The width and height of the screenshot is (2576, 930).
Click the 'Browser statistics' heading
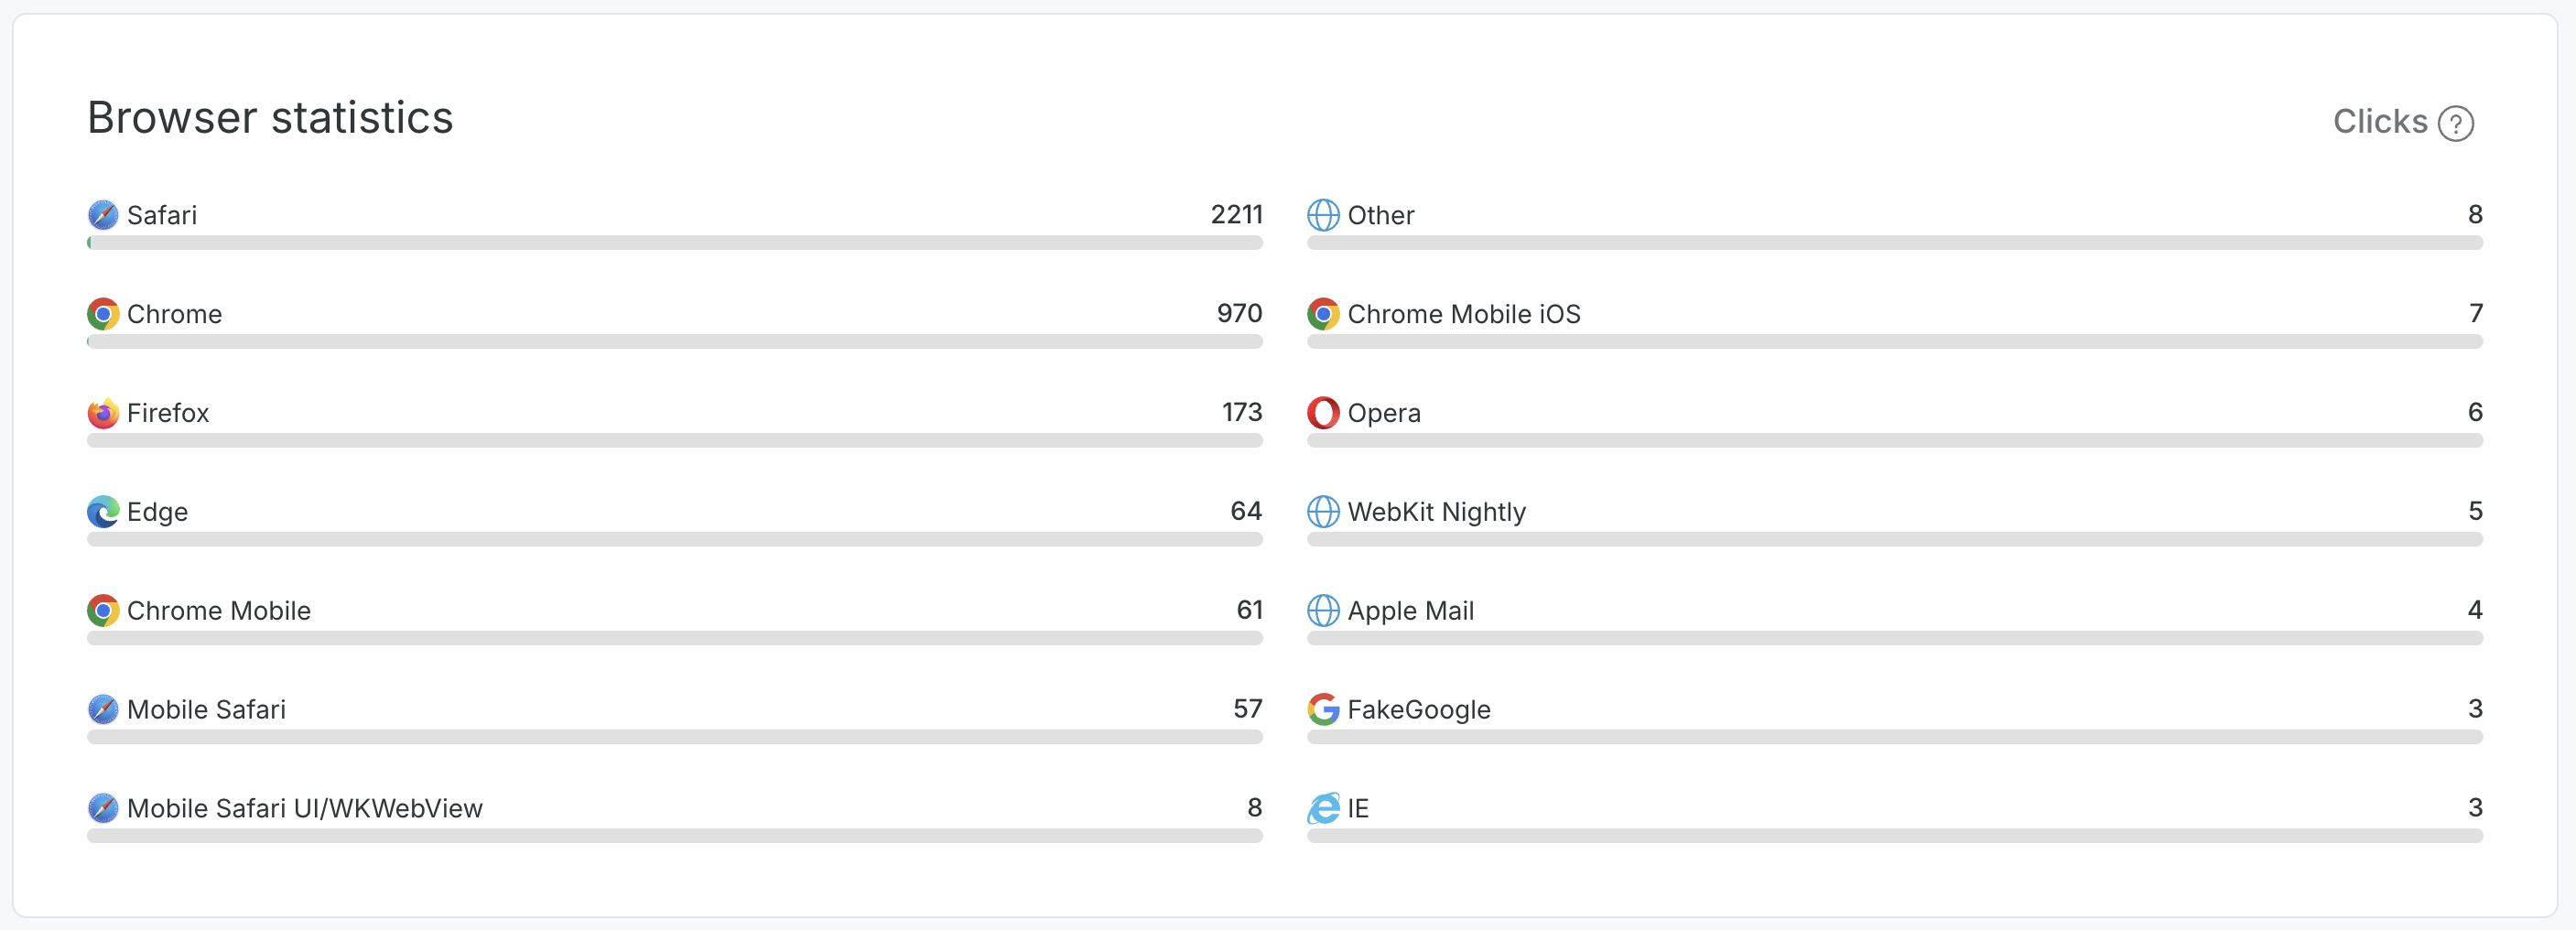coord(270,118)
